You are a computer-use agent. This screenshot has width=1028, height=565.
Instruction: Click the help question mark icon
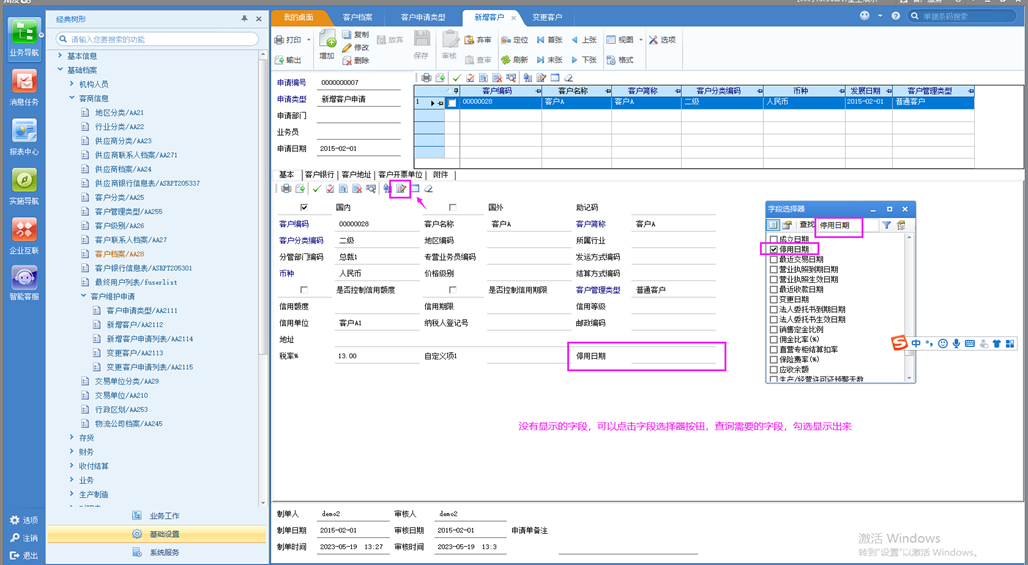pyautogui.click(x=896, y=16)
